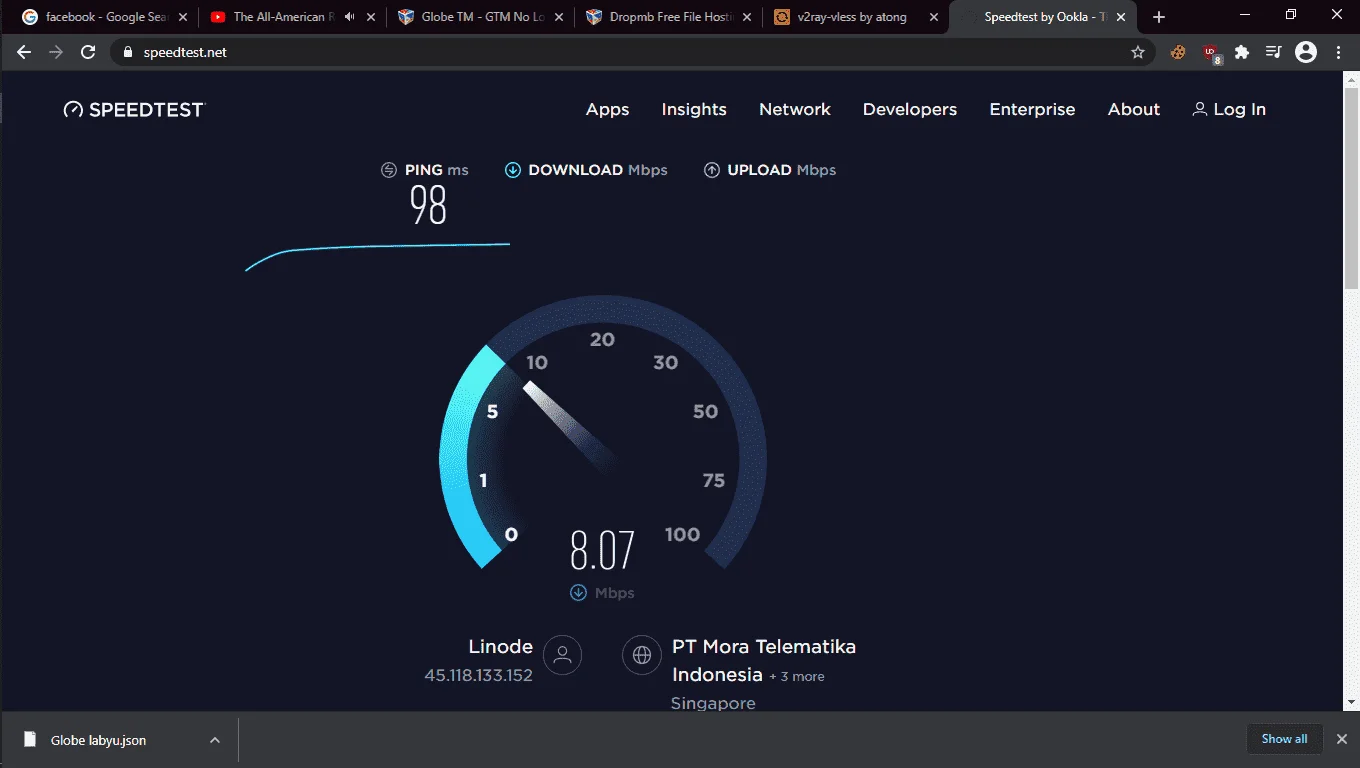Click the Log In user icon

pyautogui.click(x=1200, y=109)
